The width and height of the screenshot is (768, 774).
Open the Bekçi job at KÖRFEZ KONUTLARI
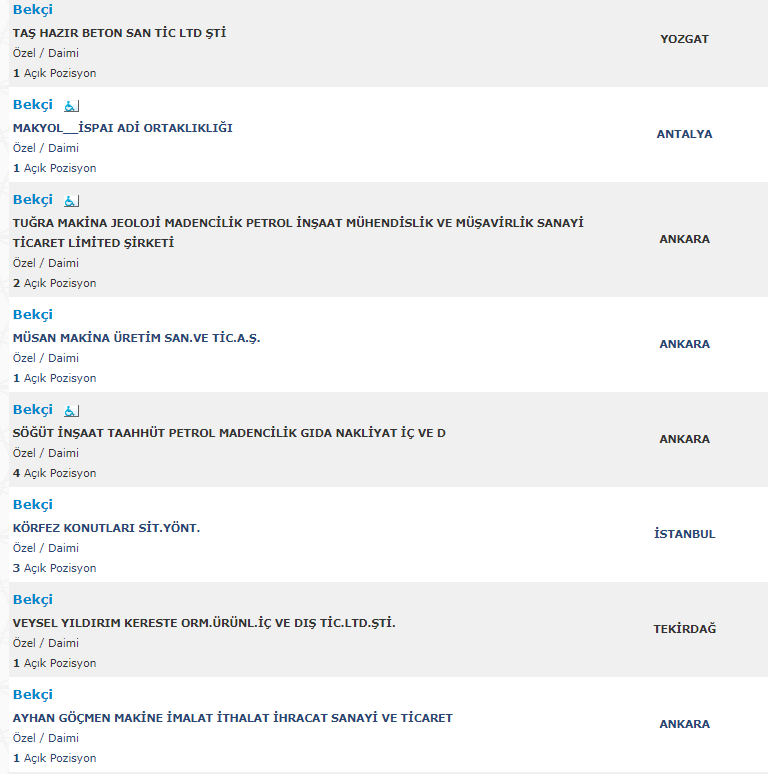point(33,505)
